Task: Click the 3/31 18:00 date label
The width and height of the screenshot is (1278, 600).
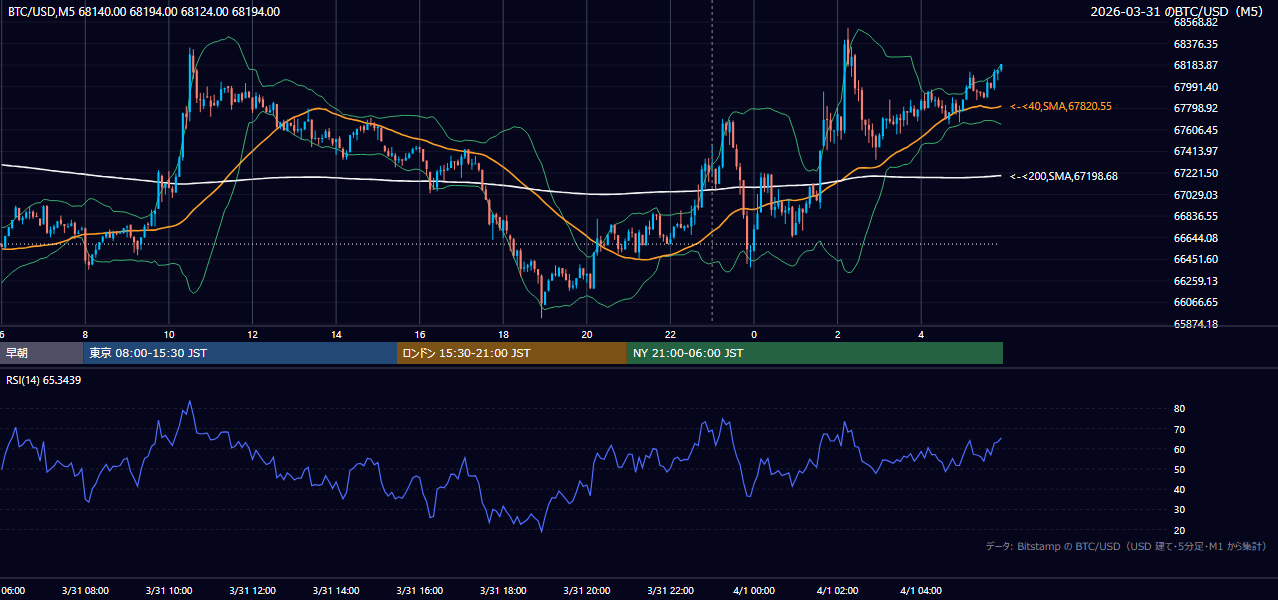Action: (503, 591)
